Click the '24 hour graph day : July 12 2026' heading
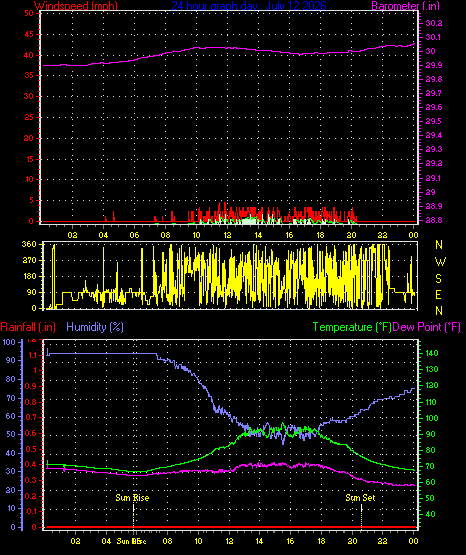 coord(249,5)
